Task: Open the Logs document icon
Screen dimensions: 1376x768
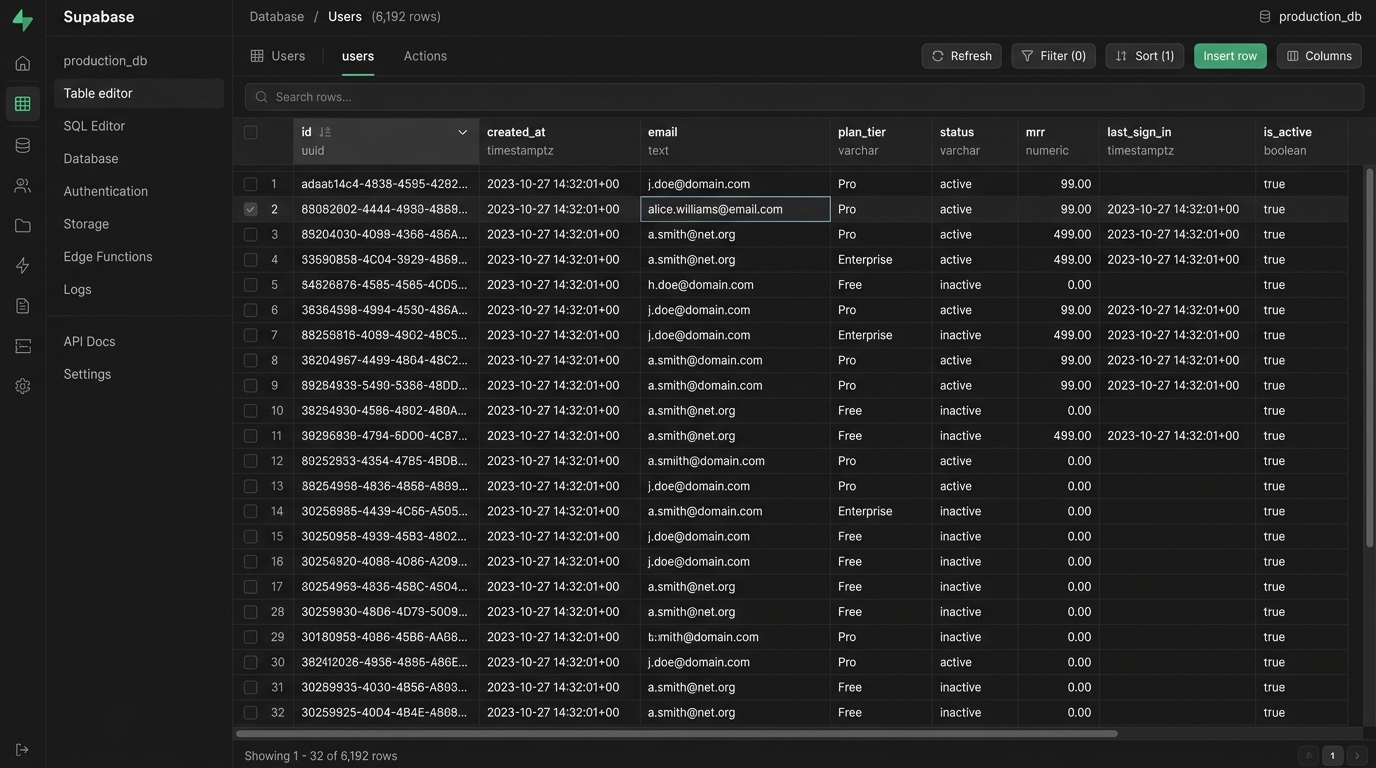Action: coord(22,305)
